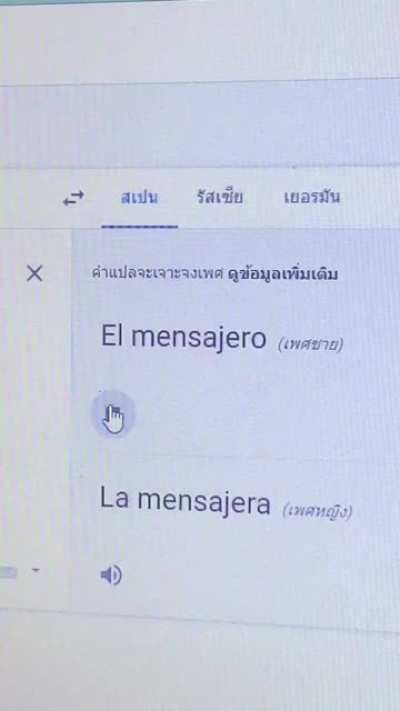Click the La mensajera translation text
The width and height of the screenshot is (400, 711).
point(185,501)
